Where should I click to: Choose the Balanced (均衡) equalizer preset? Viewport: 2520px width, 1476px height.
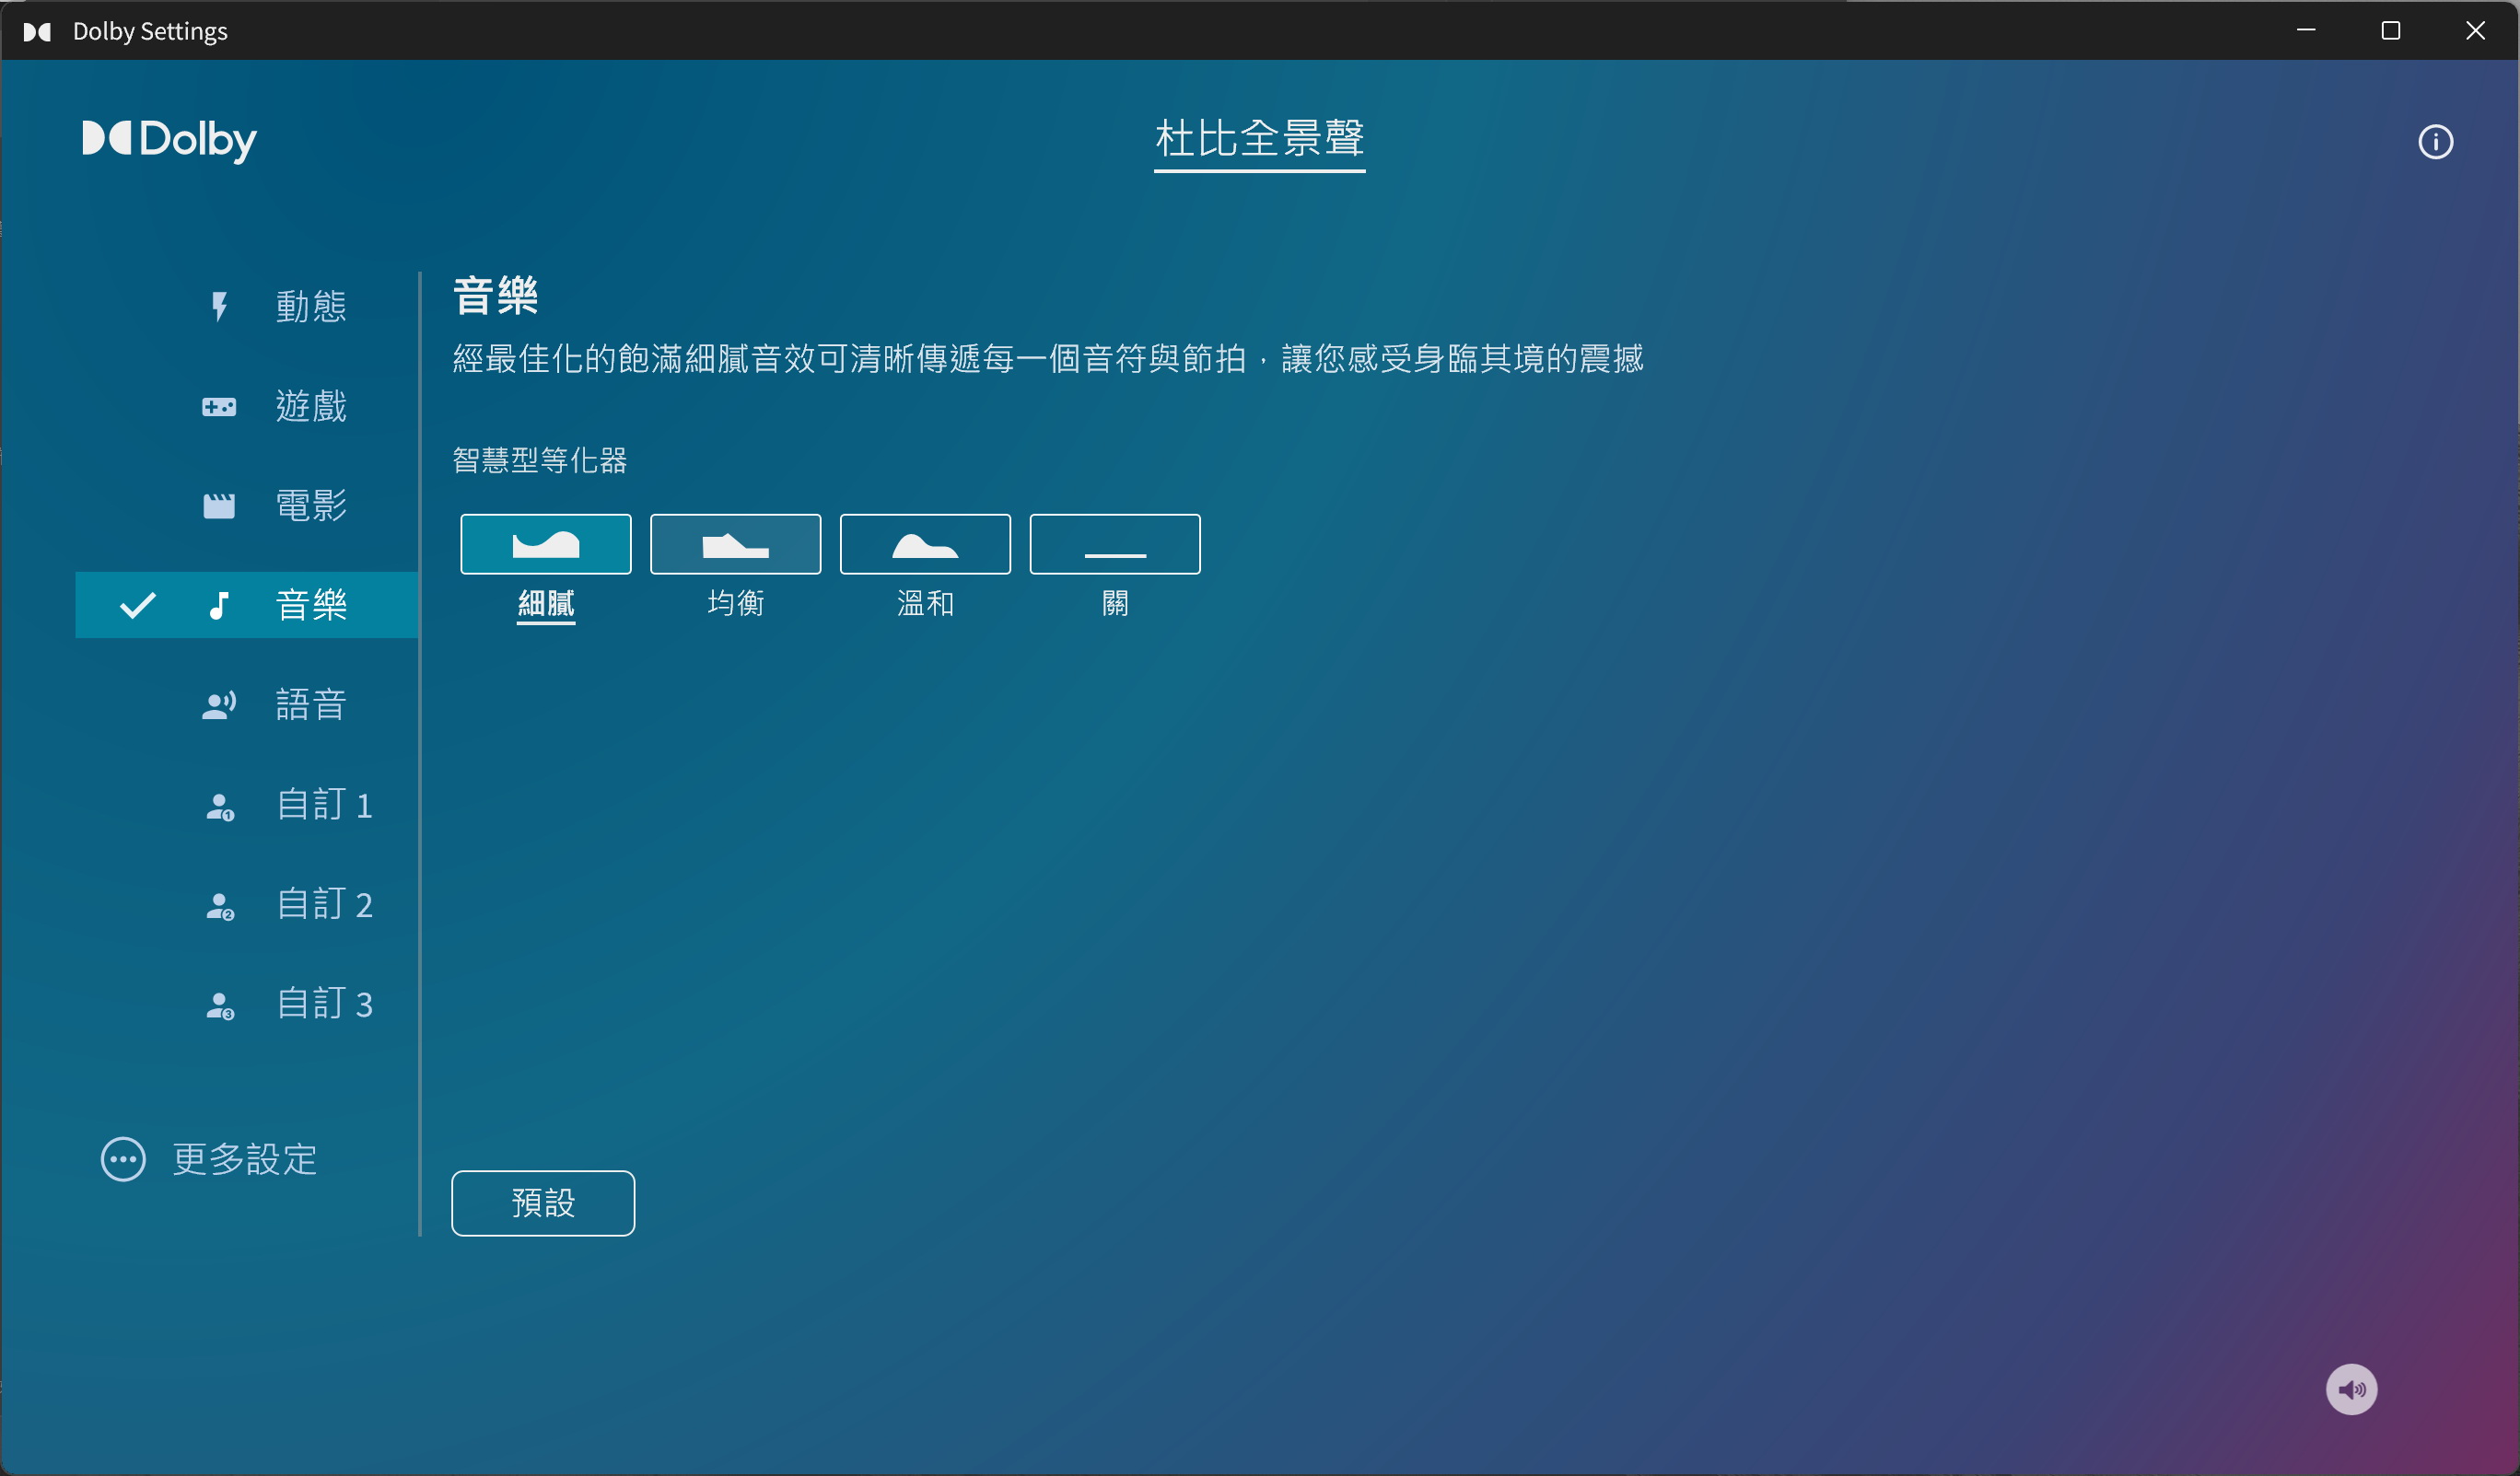click(x=735, y=544)
